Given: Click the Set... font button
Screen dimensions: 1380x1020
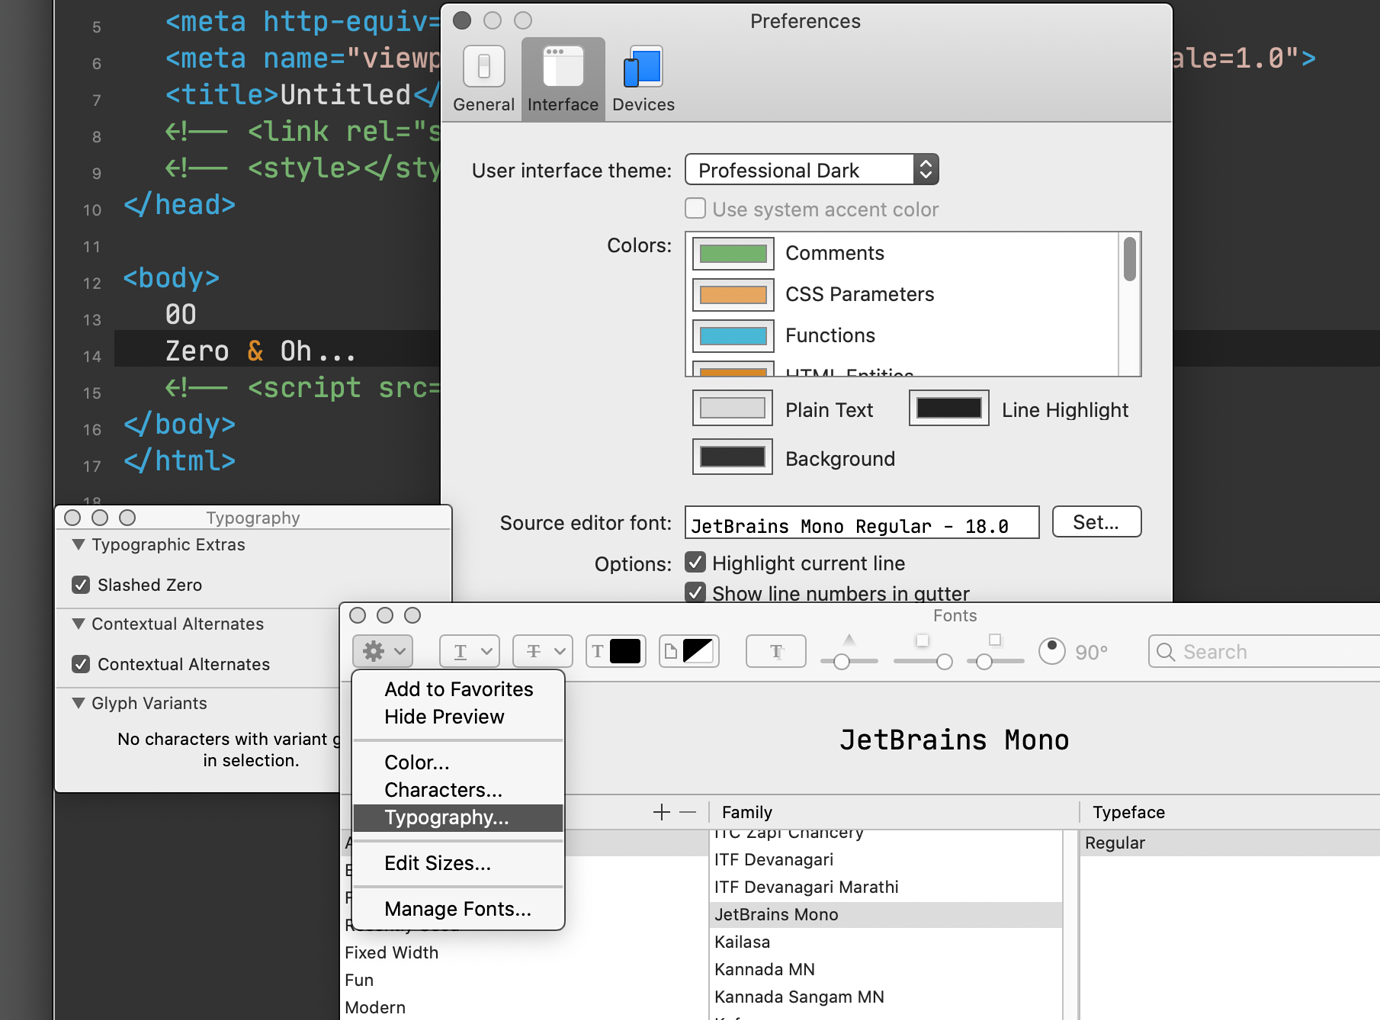Looking at the screenshot, I should click(x=1097, y=522).
